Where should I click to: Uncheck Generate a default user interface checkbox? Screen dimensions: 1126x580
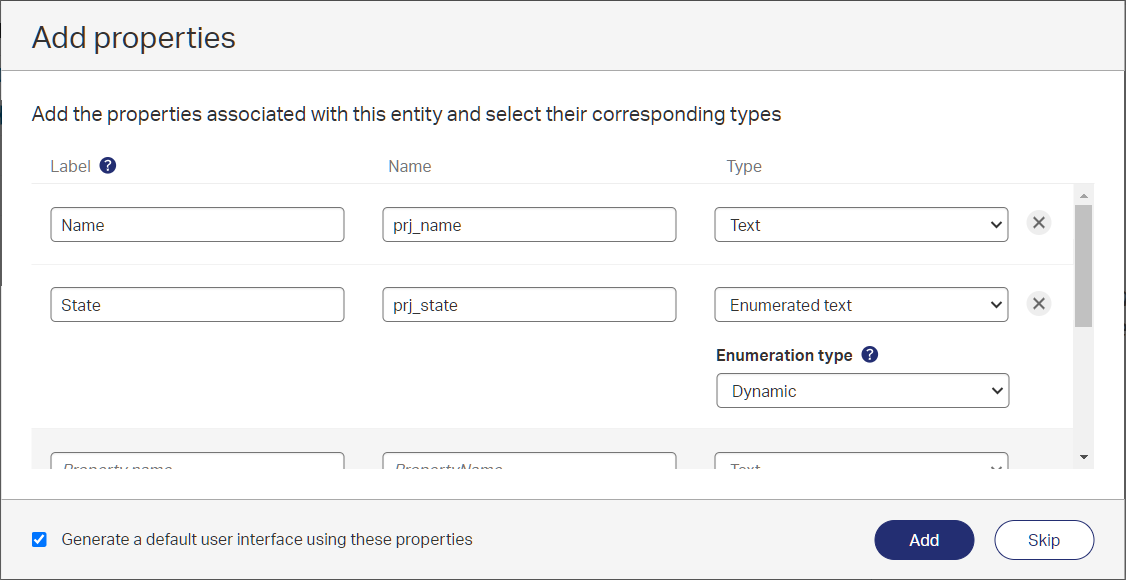[x=39, y=540]
